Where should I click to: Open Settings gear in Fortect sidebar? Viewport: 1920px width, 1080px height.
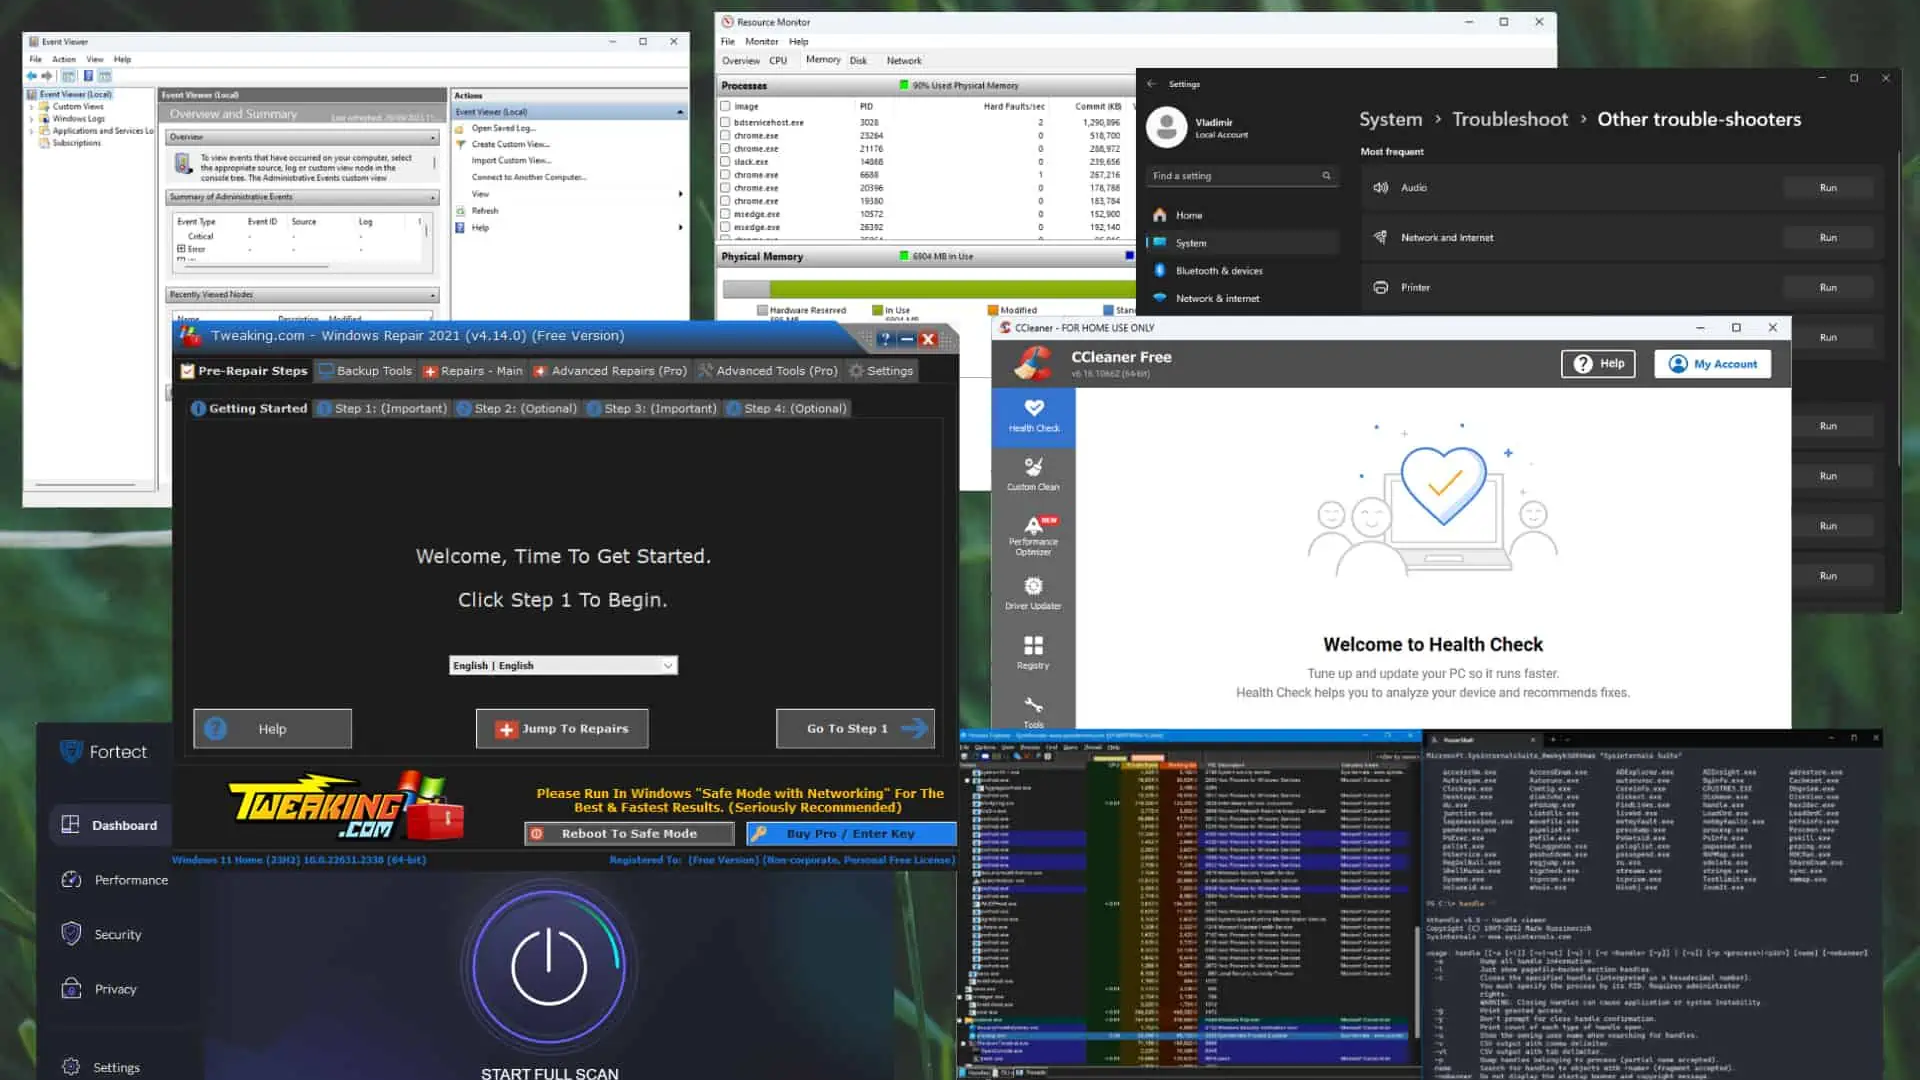71,1067
